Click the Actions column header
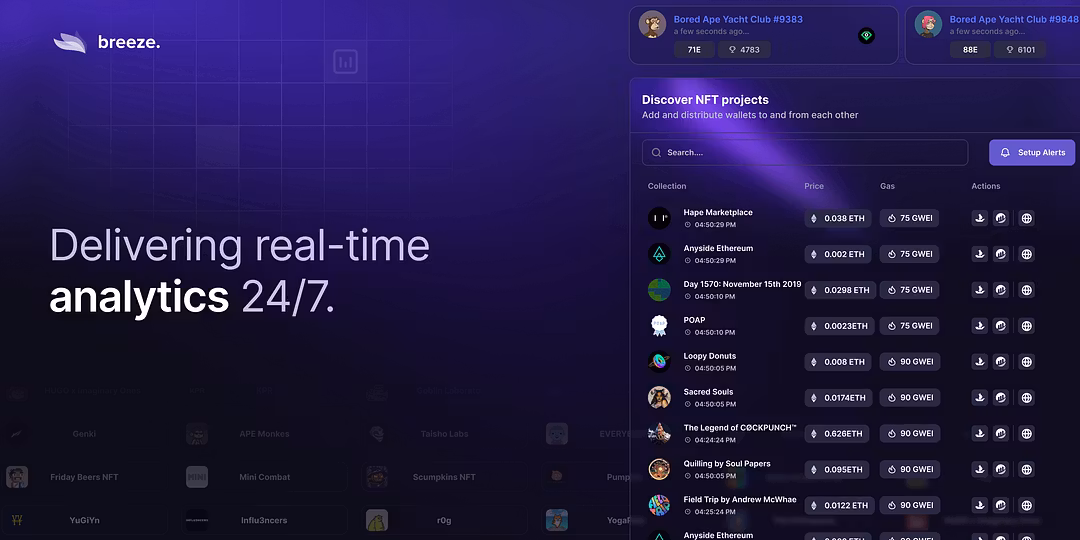The width and height of the screenshot is (1080, 540). point(986,186)
